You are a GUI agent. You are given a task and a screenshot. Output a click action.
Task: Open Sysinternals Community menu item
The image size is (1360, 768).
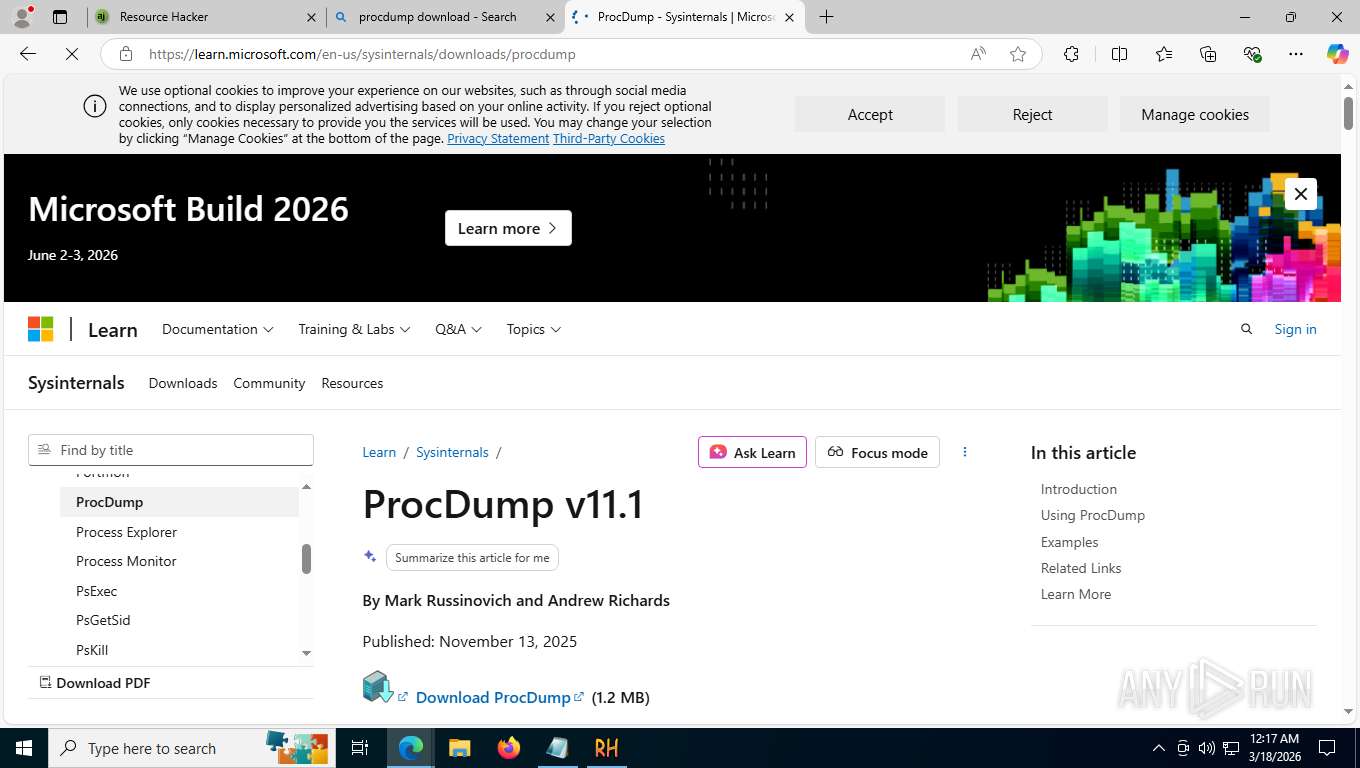pyautogui.click(x=269, y=383)
